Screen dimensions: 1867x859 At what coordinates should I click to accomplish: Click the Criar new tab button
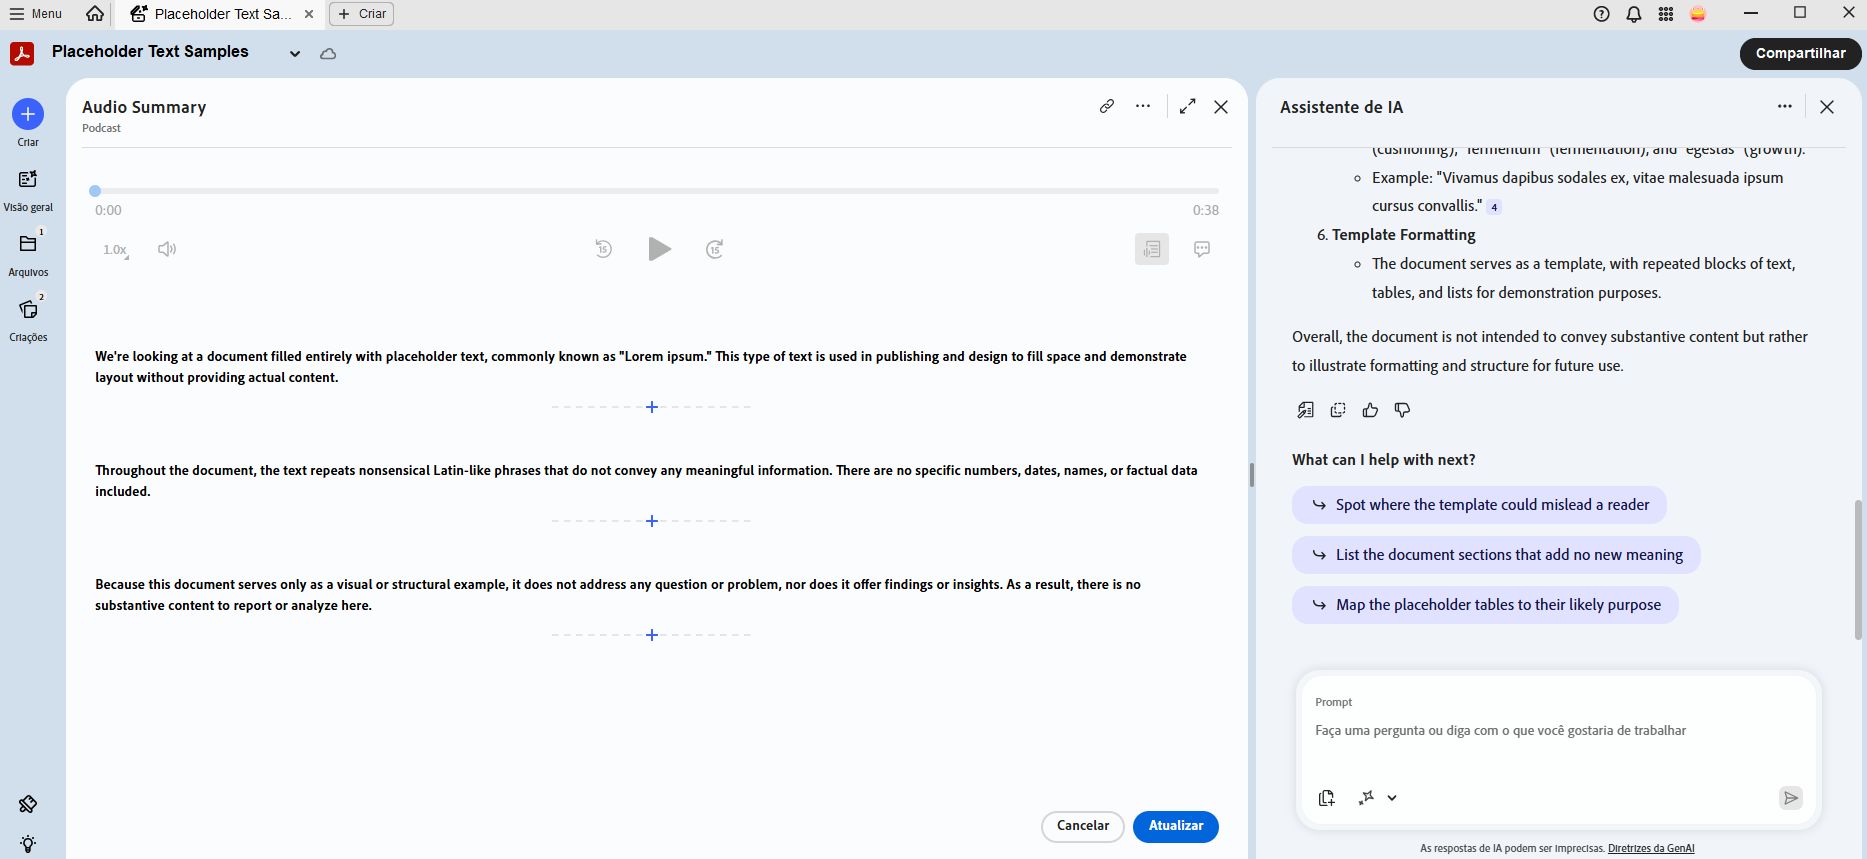(361, 14)
